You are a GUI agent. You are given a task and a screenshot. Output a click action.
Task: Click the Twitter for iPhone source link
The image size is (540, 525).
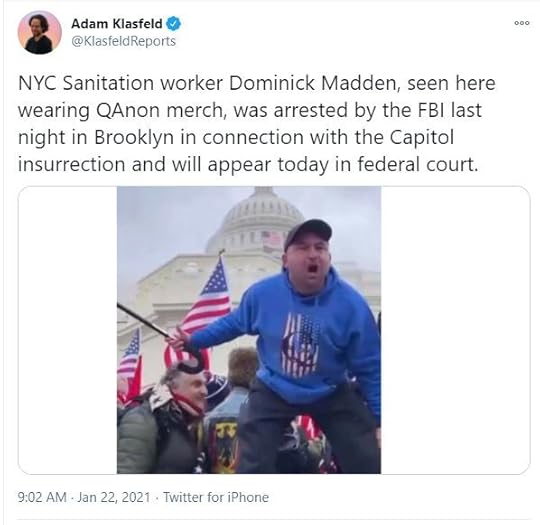tap(216, 497)
